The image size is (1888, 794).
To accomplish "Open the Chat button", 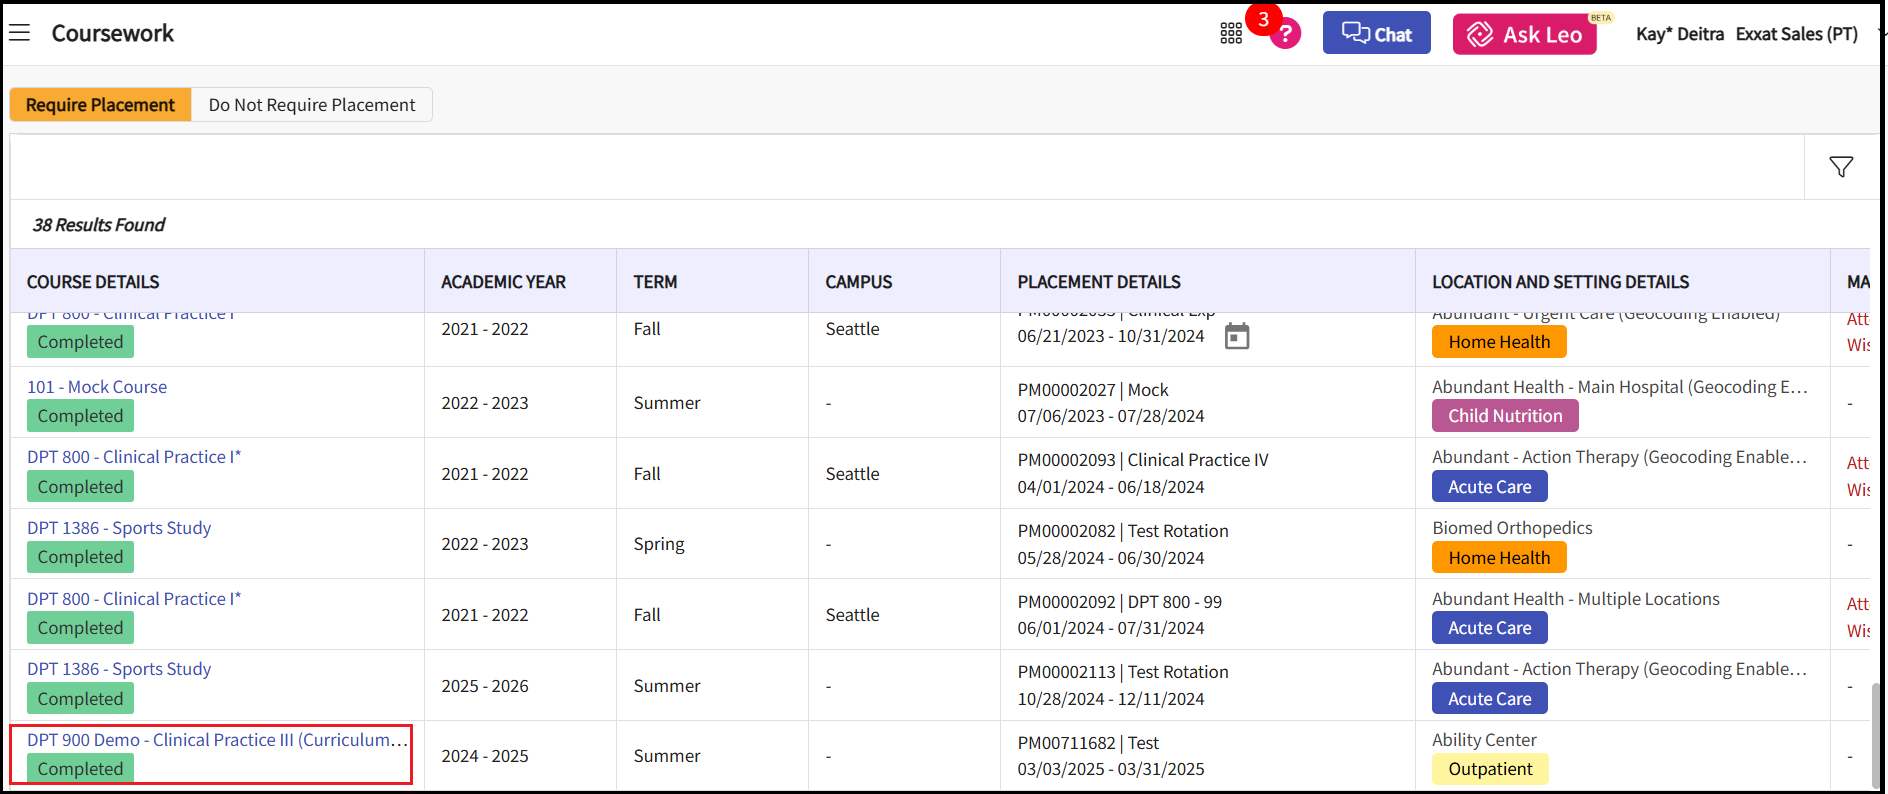I will click(x=1376, y=34).
